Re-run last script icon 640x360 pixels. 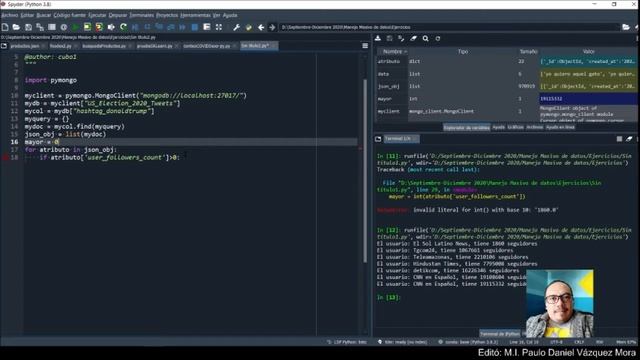(x=123, y=27)
